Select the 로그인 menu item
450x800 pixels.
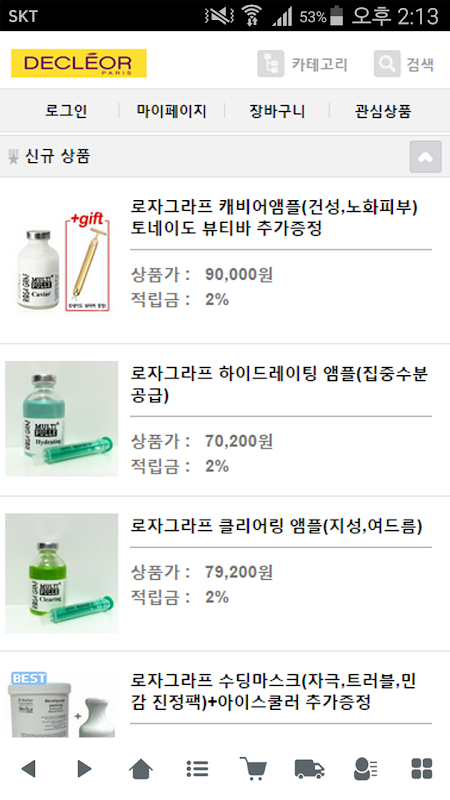pos(66,111)
